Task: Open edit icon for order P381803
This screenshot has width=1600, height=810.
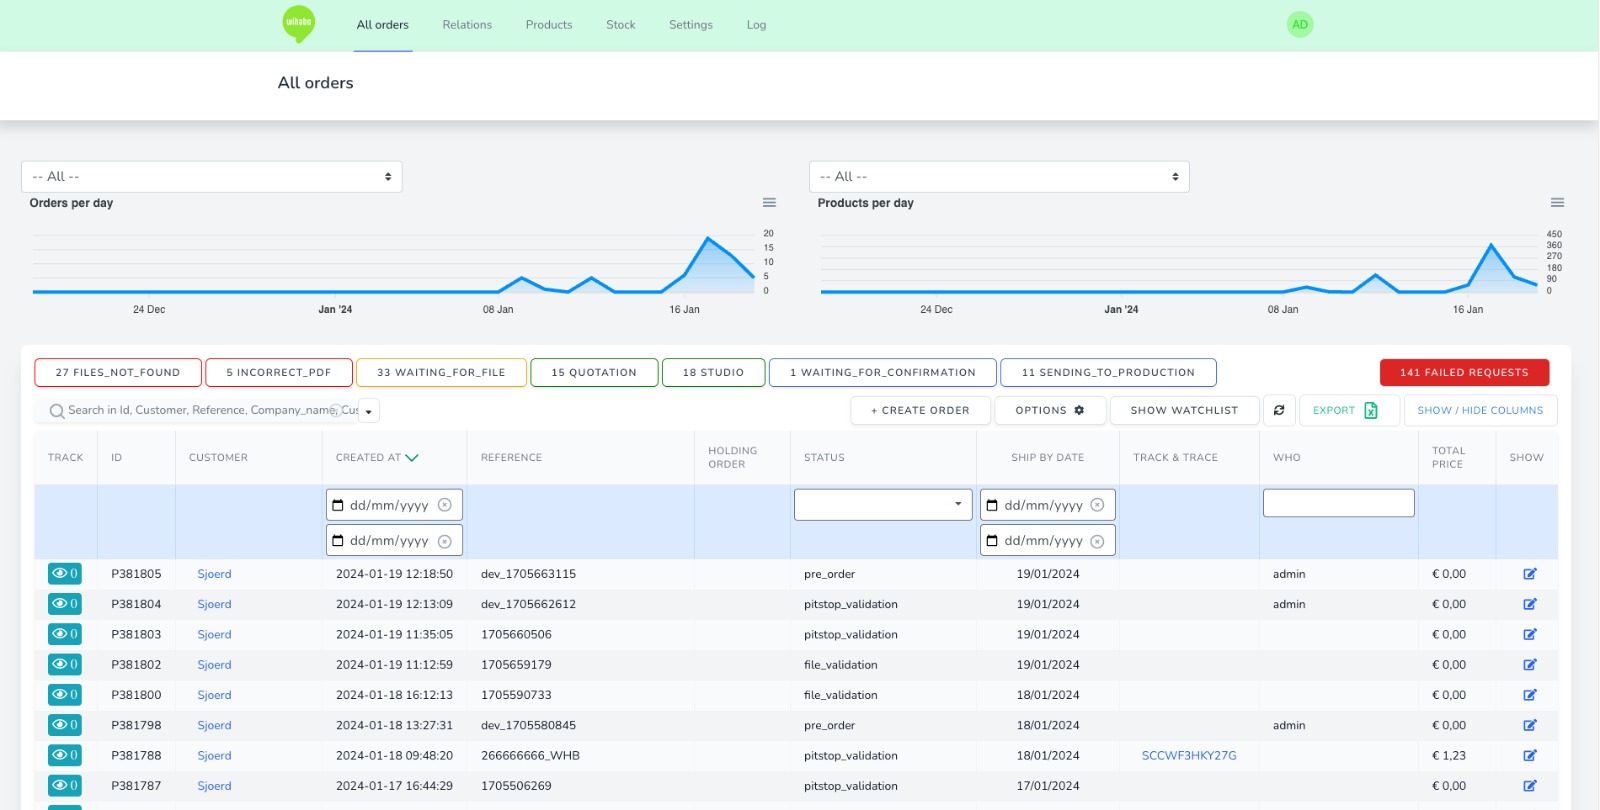Action: tap(1530, 634)
